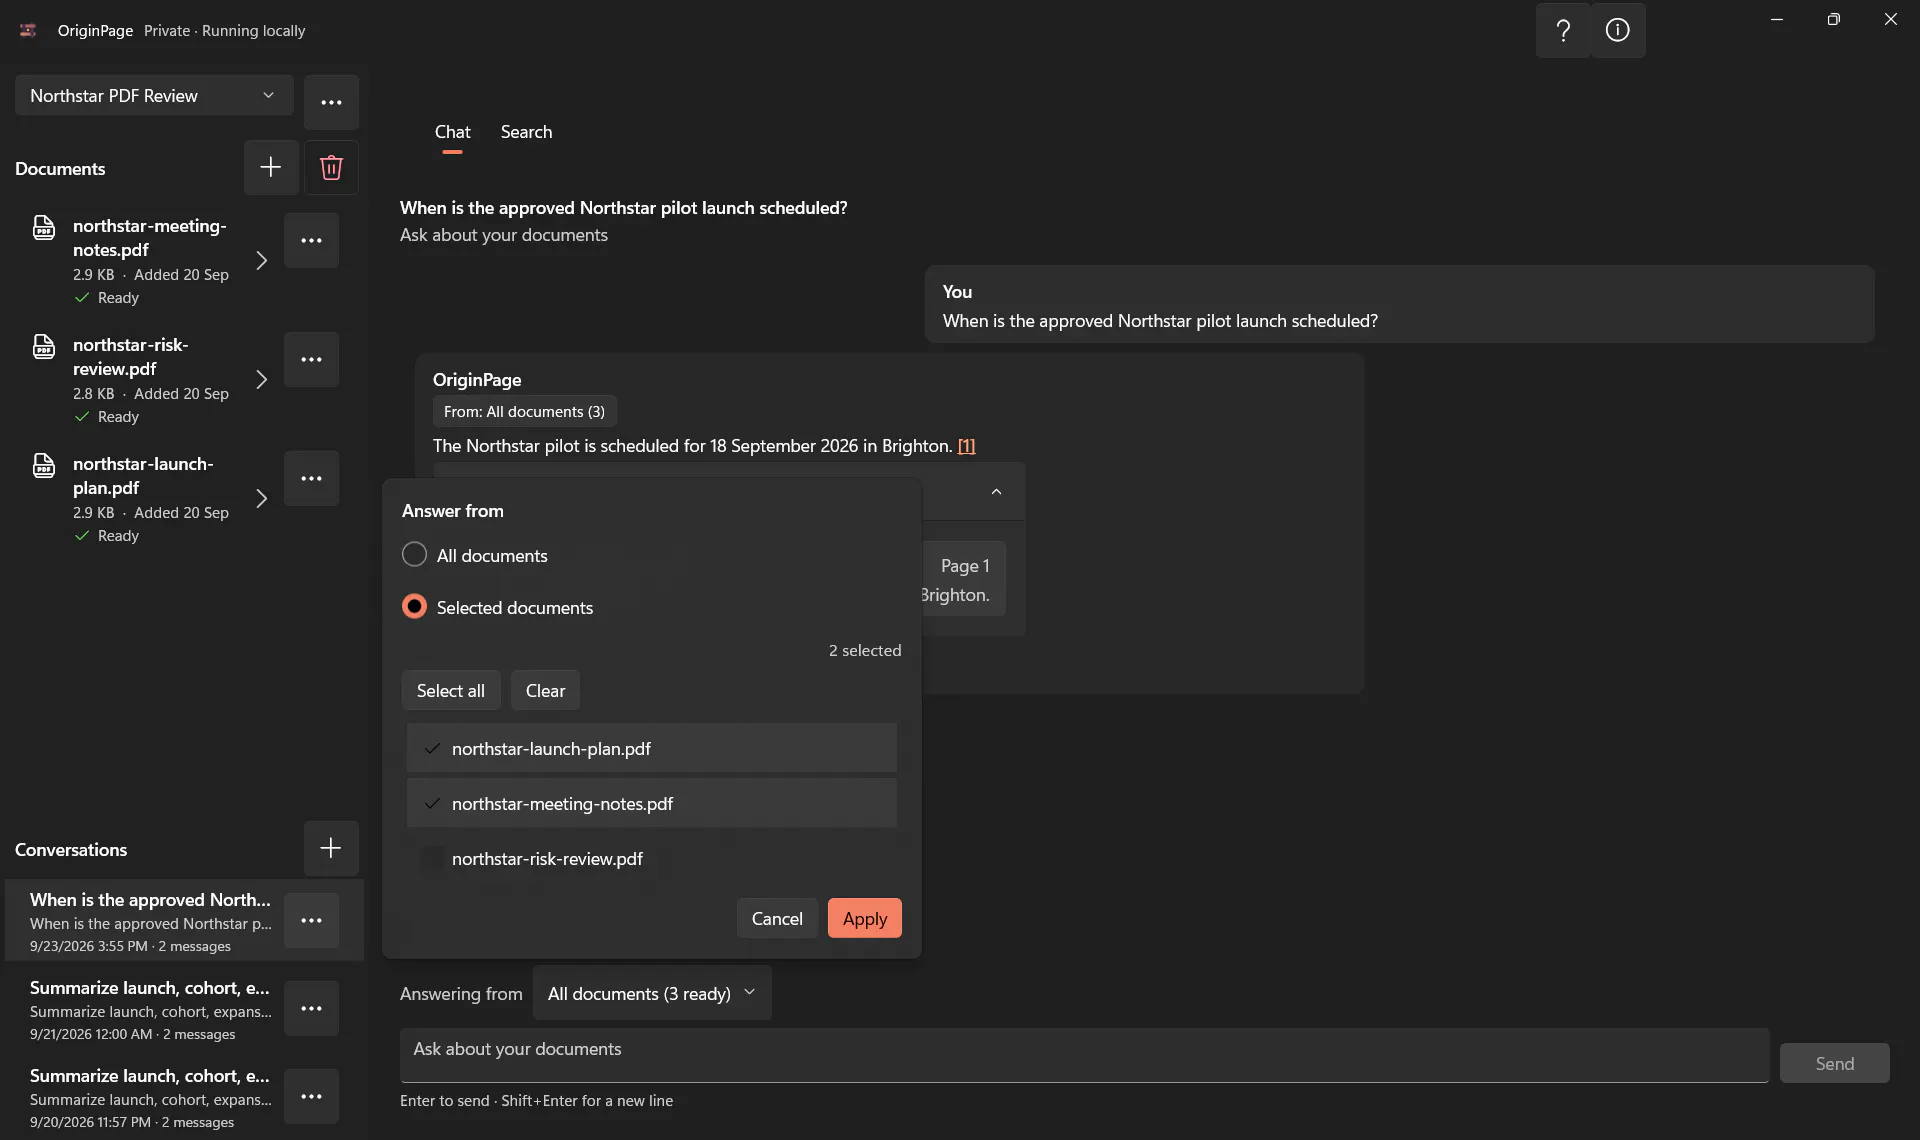Select the All documents radio option
This screenshot has height=1140, width=1920.
tap(414, 554)
